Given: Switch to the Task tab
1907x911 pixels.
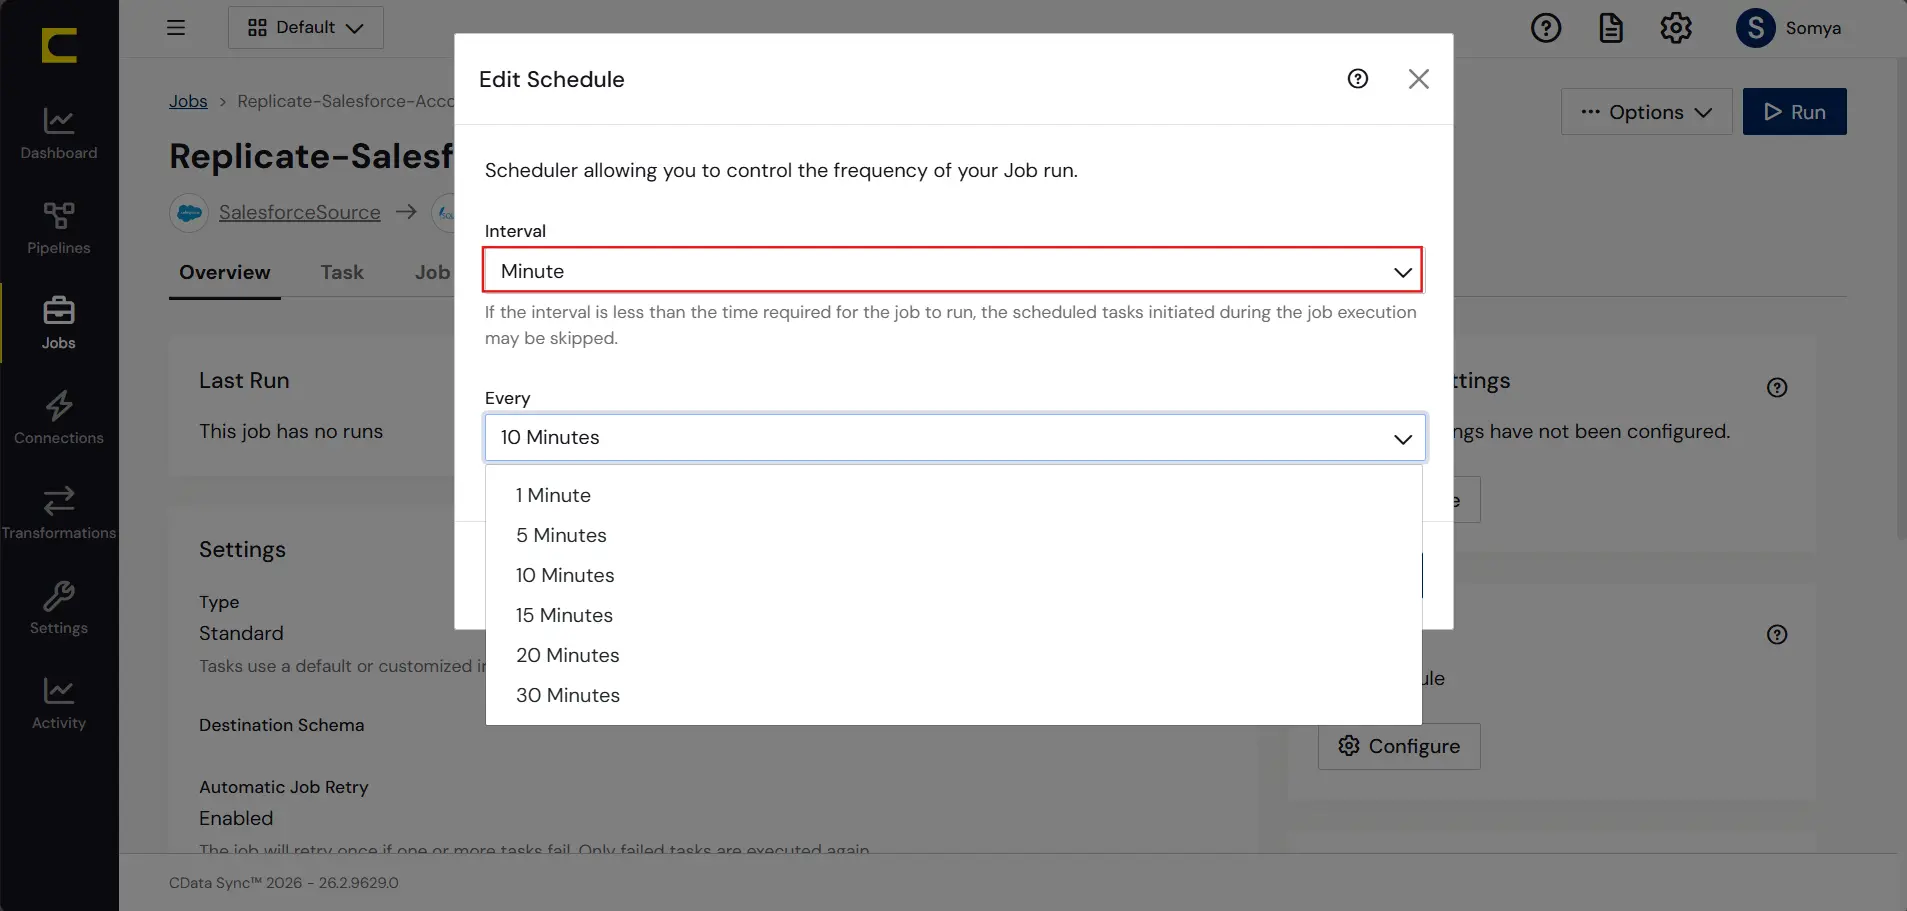Looking at the screenshot, I should click(342, 273).
